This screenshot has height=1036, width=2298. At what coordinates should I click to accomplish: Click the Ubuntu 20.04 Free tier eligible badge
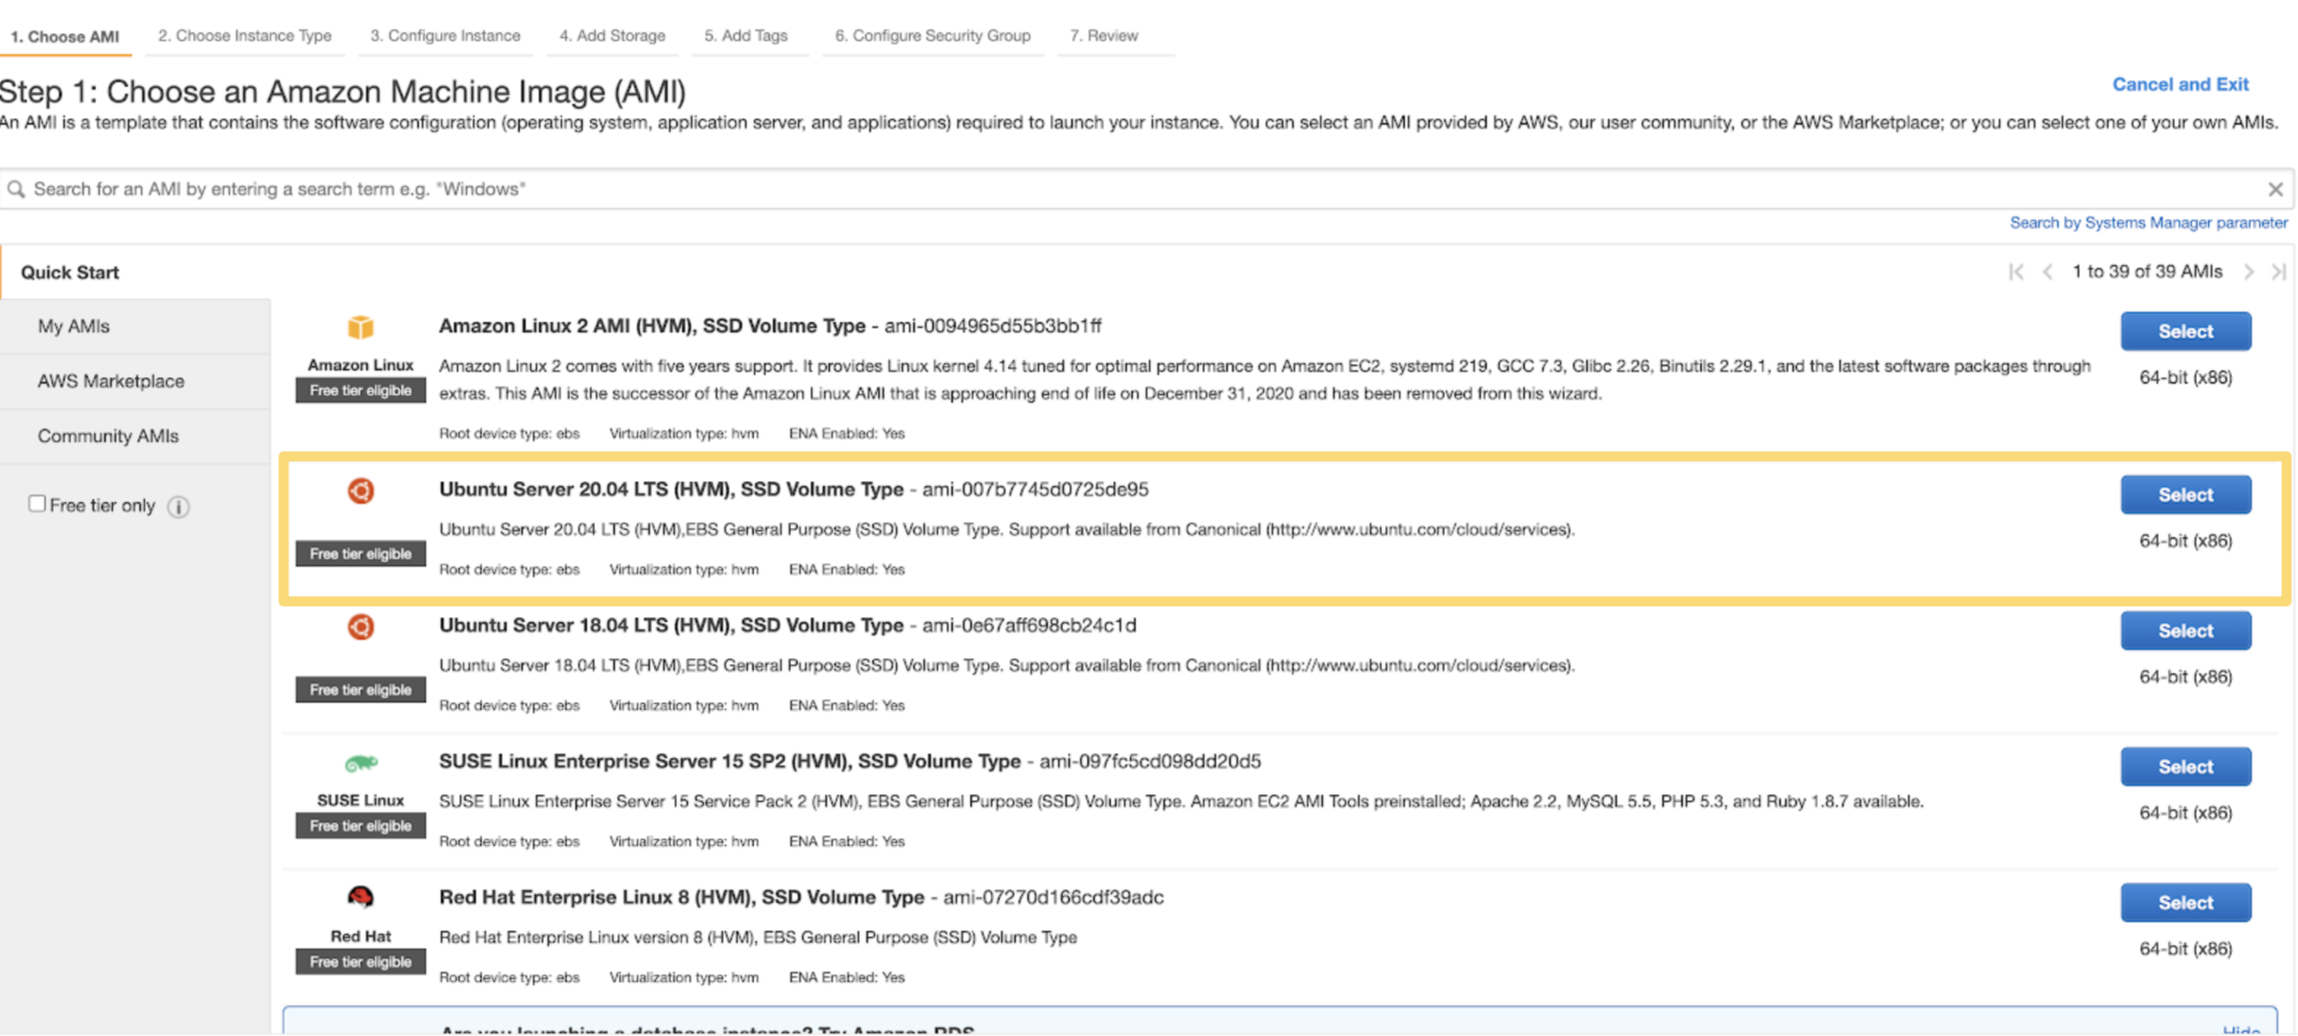[360, 554]
